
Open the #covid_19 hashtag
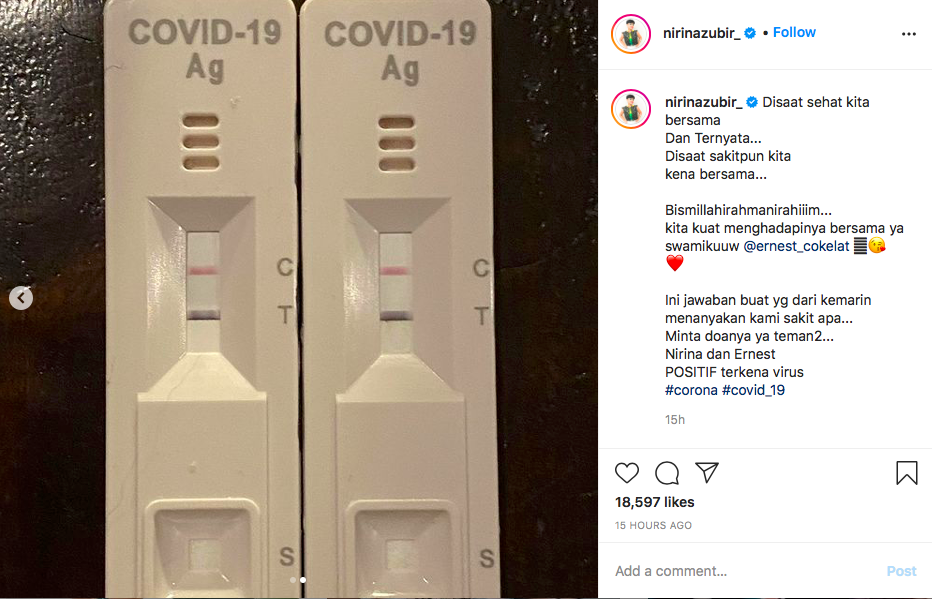coord(753,390)
